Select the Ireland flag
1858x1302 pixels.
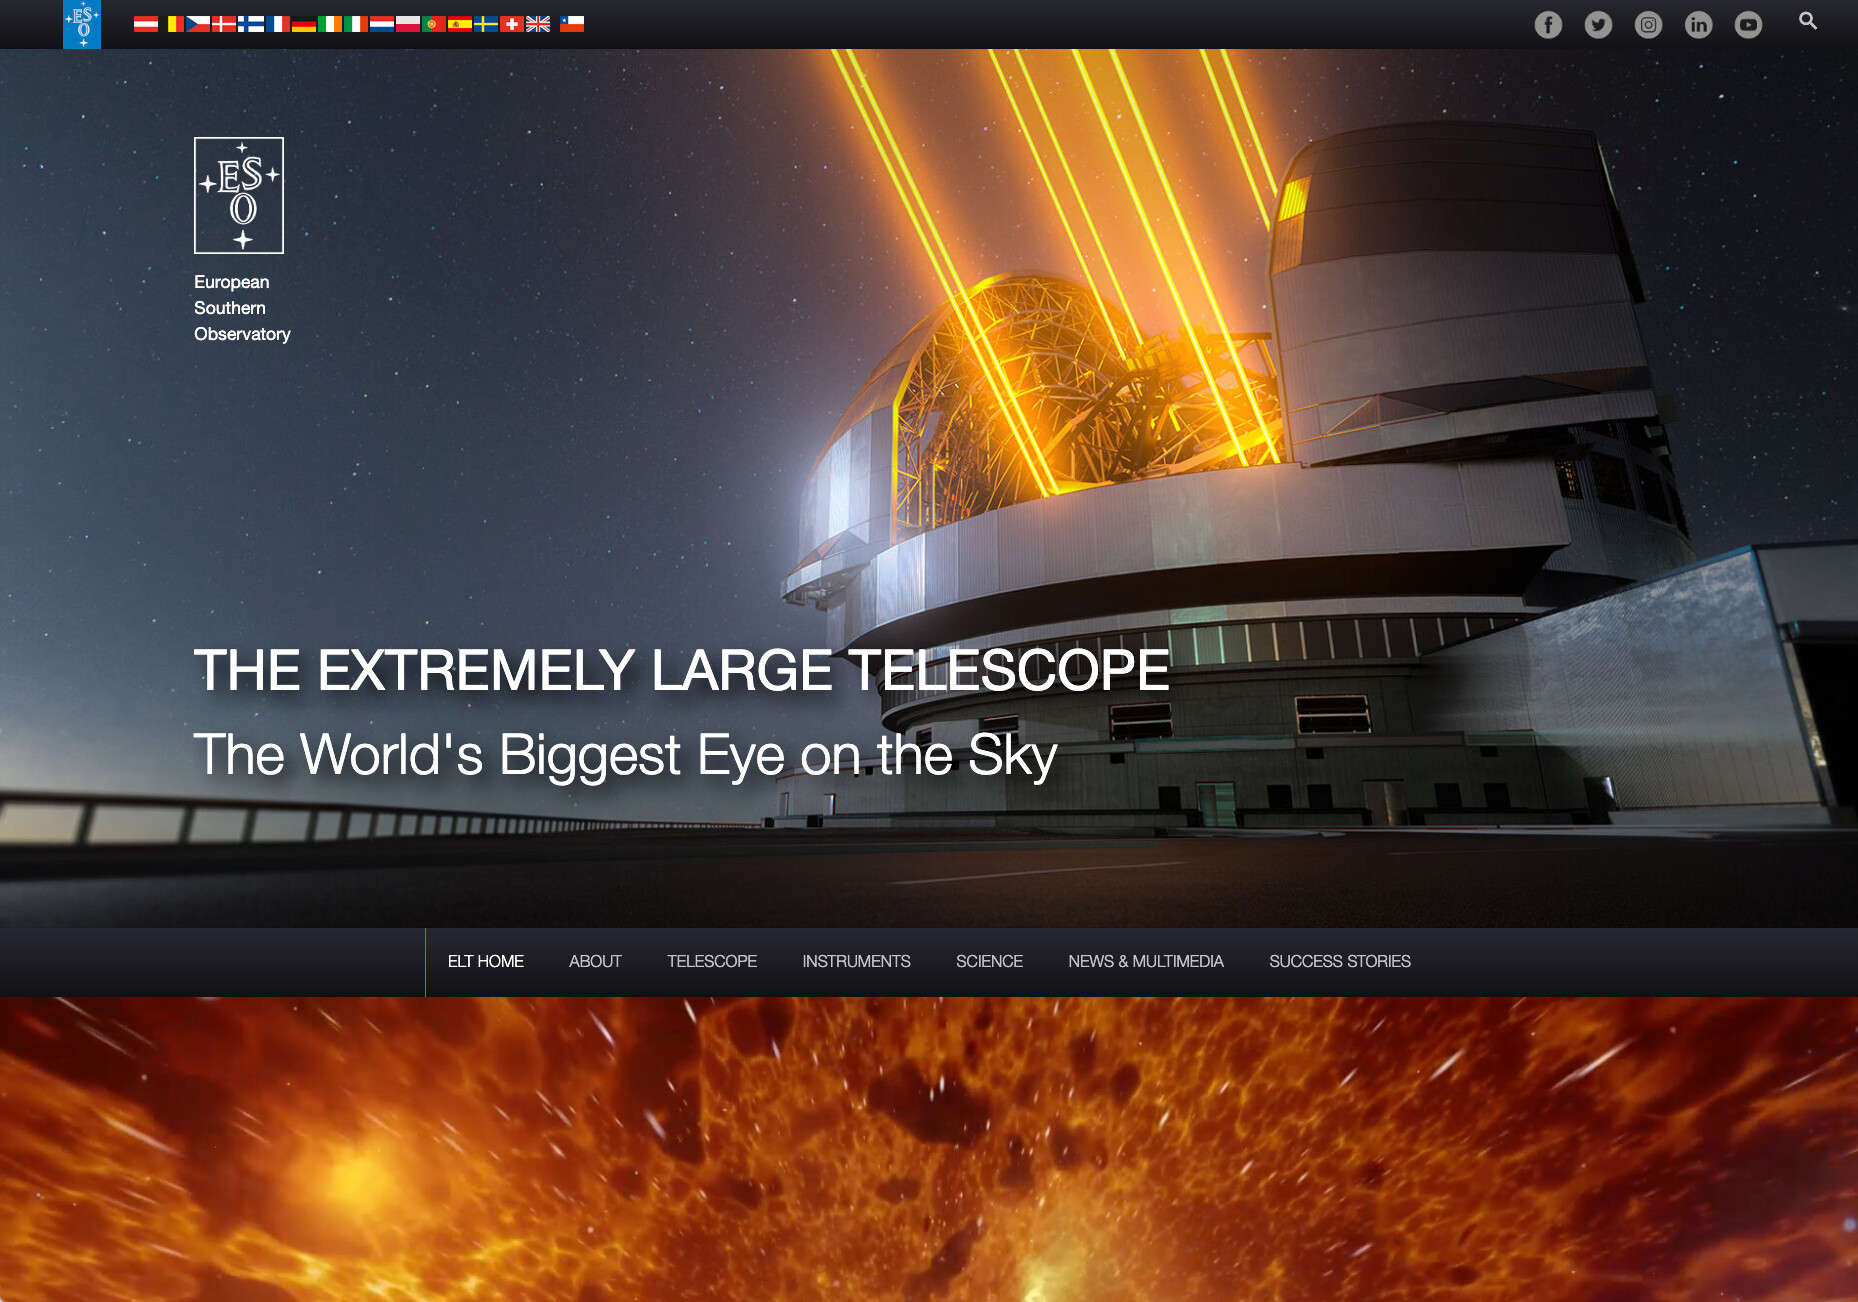[x=330, y=24]
